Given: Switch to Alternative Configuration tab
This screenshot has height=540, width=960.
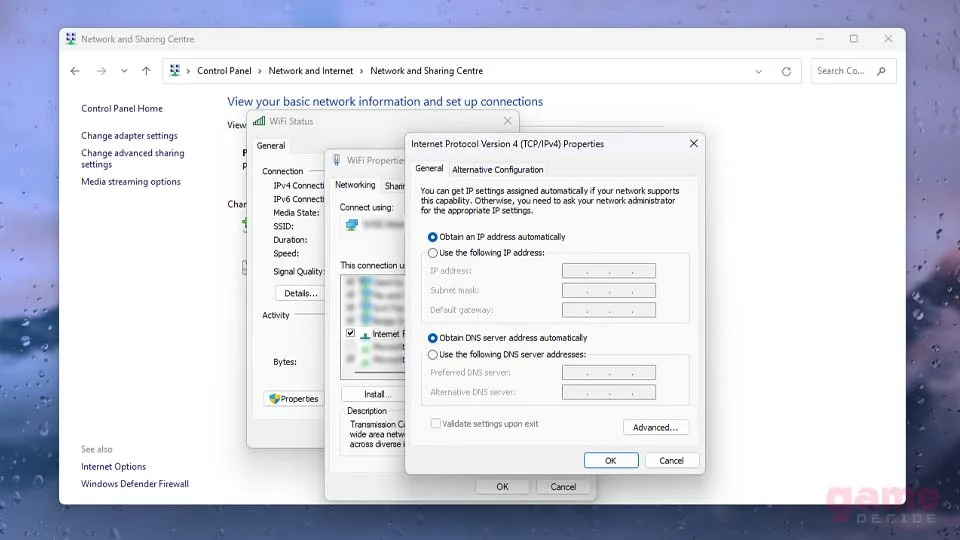Looking at the screenshot, I should 497,170.
